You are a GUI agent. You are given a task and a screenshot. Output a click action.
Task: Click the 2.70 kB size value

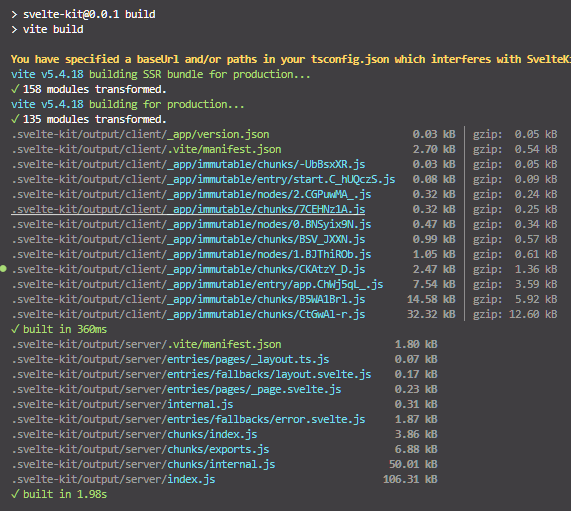tap(434, 149)
